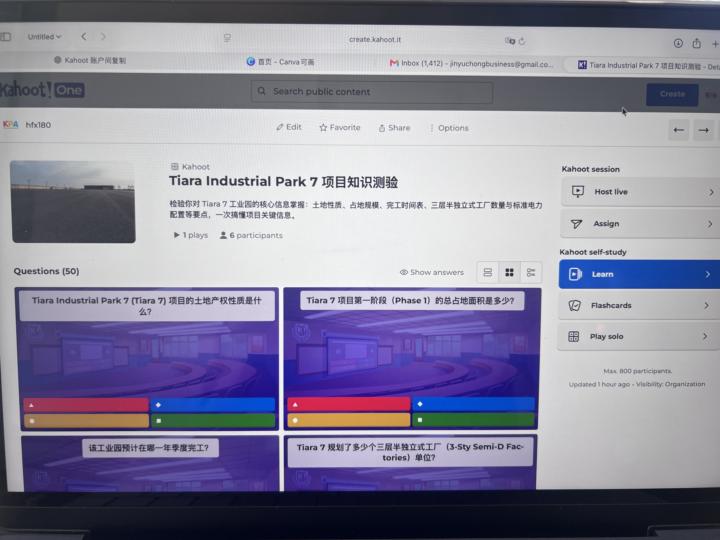Click the create.kahoot.it address bar

click(x=374, y=39)
